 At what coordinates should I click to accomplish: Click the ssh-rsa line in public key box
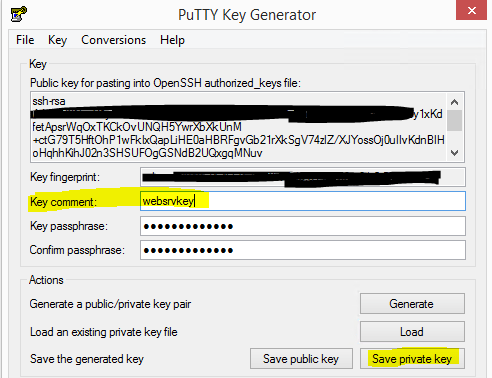point(49,101)
